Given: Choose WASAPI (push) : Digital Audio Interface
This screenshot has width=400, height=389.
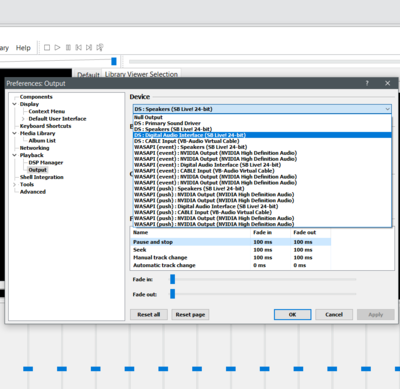Looking at the screenshot, I should [262, 206].
